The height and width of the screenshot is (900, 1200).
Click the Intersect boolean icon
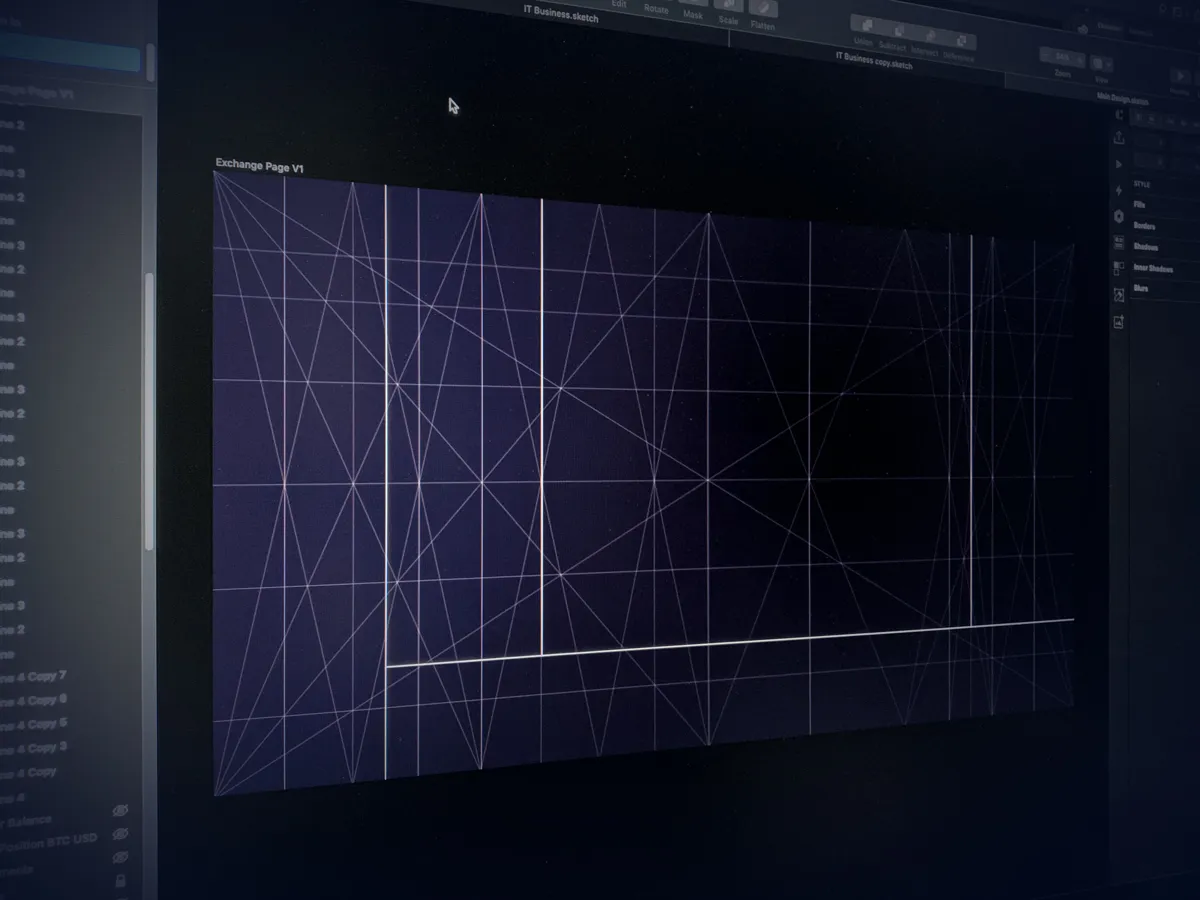pos(929,36)
